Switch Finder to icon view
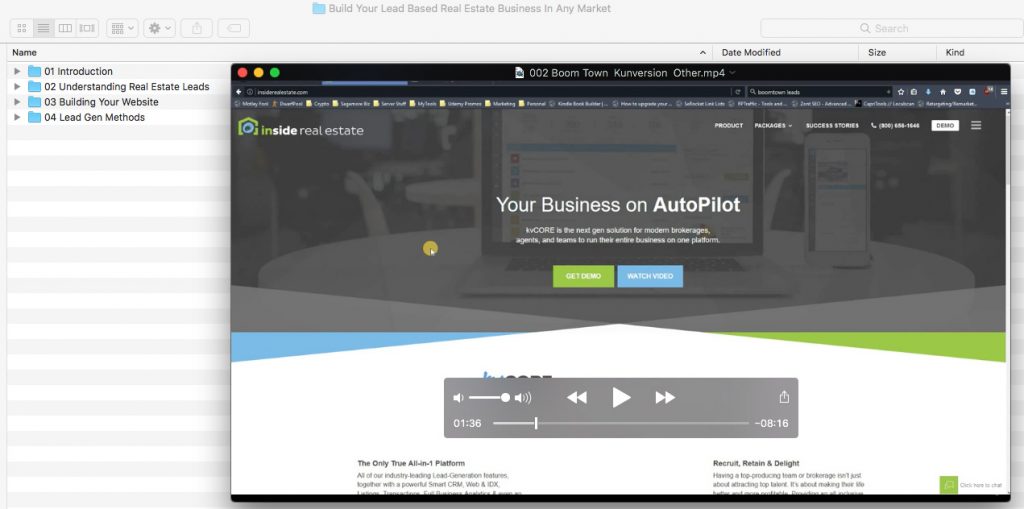This screenshot has height=509, width=1024. (x=22, y=28)
